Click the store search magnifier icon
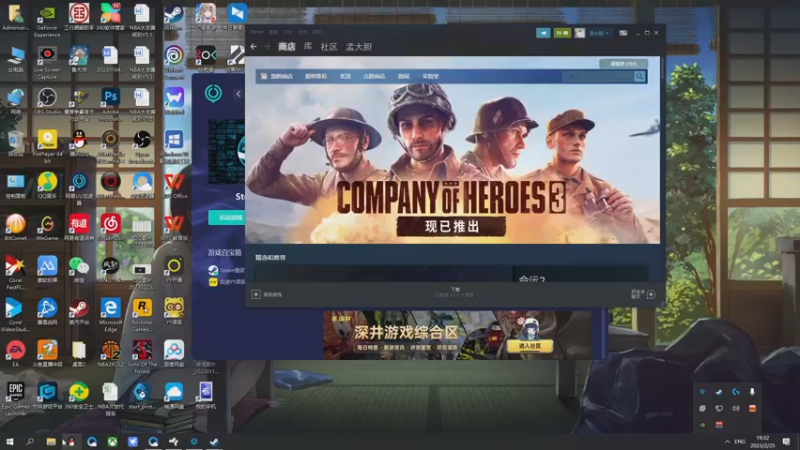 639,77
